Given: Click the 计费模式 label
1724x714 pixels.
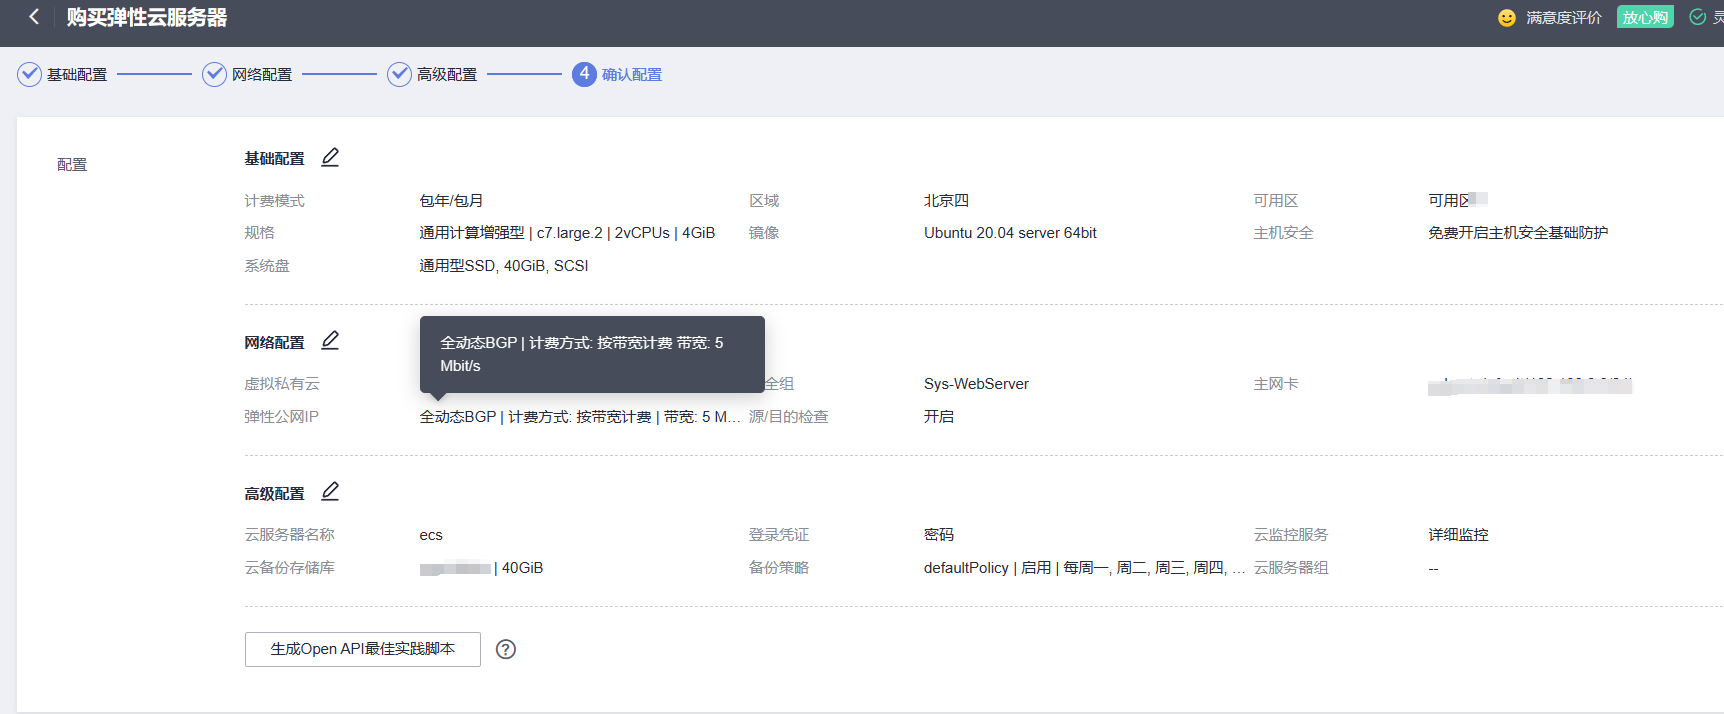Looking at the screenshot, I should (x=275, y=201).
